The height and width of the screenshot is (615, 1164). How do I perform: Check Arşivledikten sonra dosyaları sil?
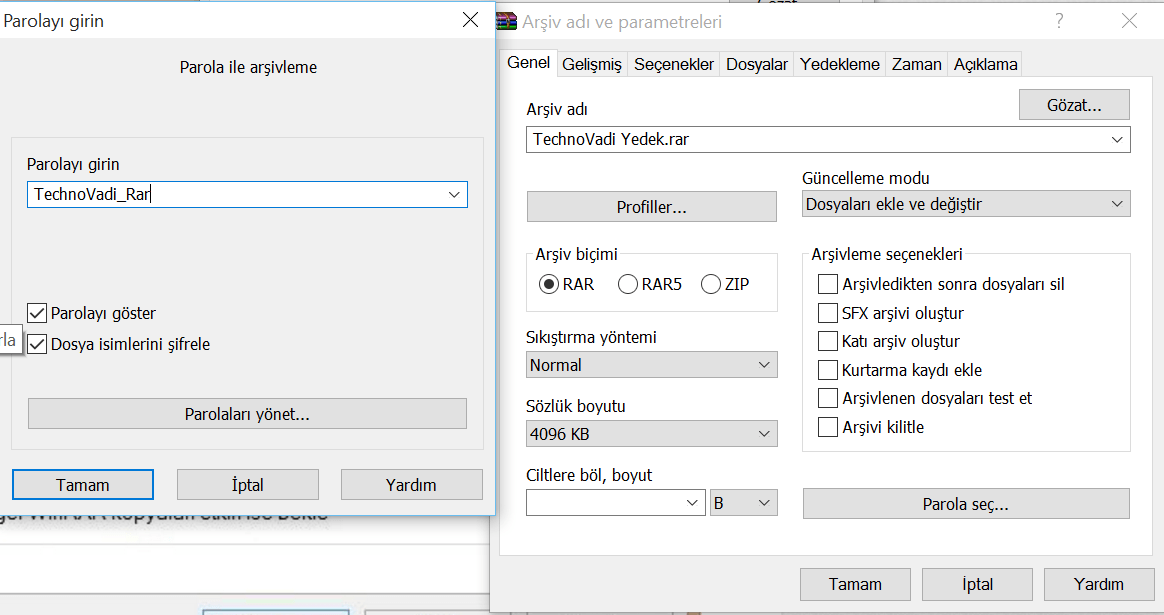pos(827,284)
